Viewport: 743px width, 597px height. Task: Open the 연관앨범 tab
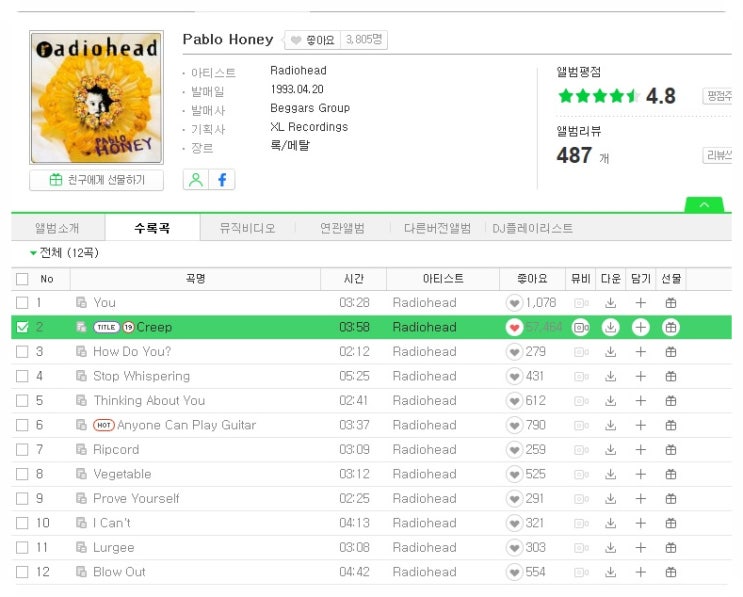(342, 228)
